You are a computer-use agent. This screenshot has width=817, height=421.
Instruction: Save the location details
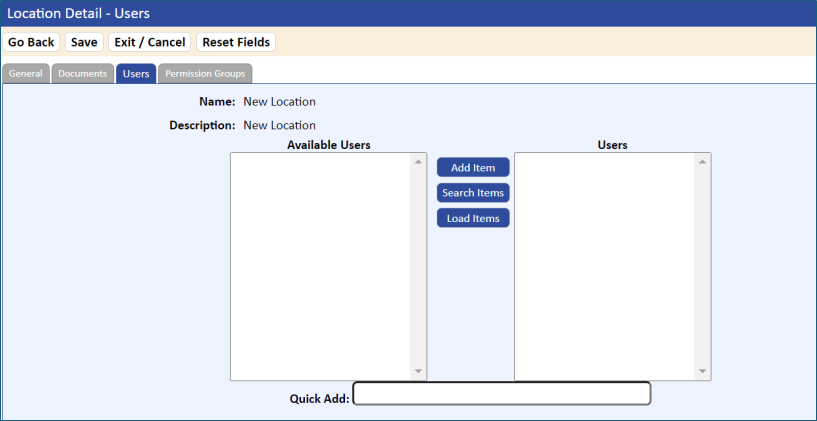pyautogui.click(x=84, y=42)
